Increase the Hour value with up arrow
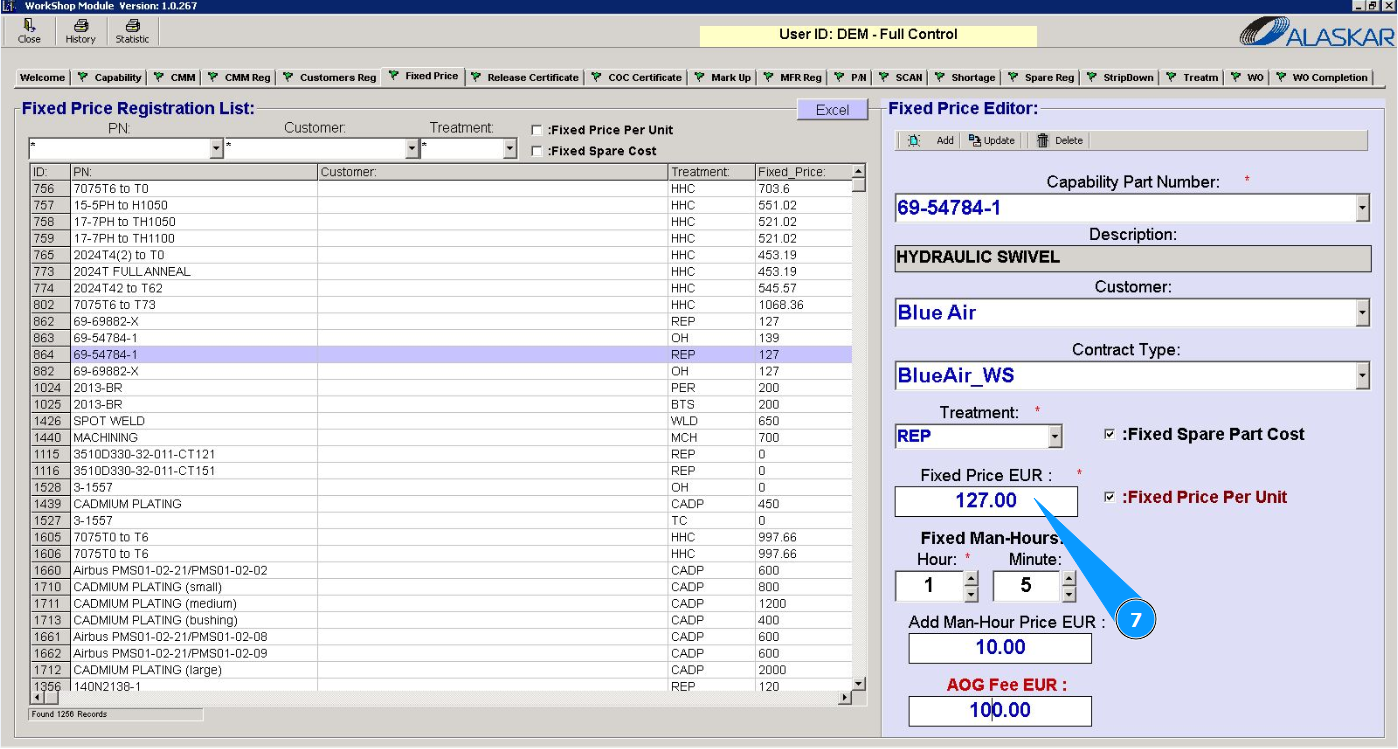 coord(970,579)
